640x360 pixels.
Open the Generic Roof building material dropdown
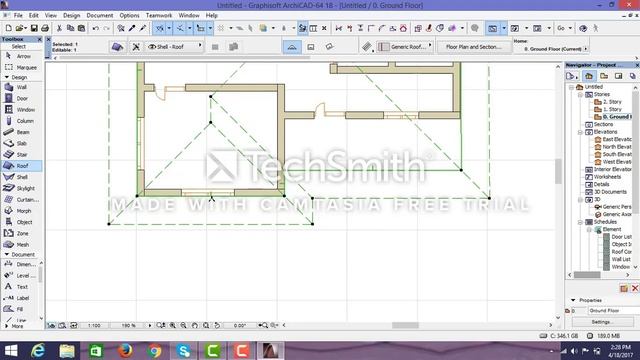[405, 47]
